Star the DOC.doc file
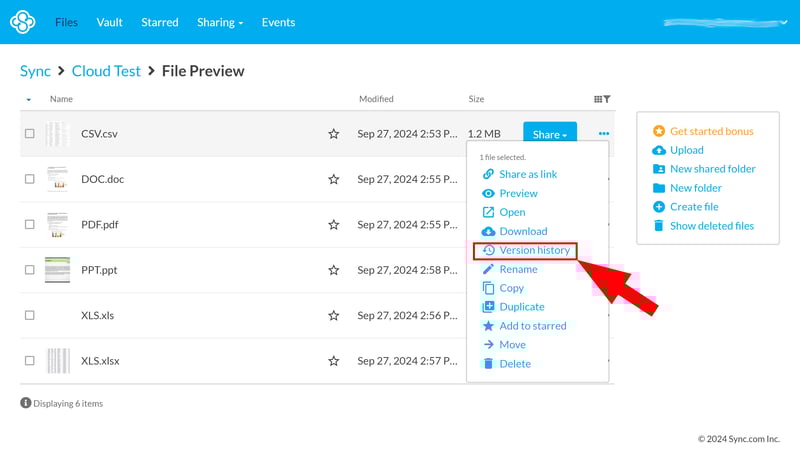Screen dimensions: 800x450 pos(334,179)
